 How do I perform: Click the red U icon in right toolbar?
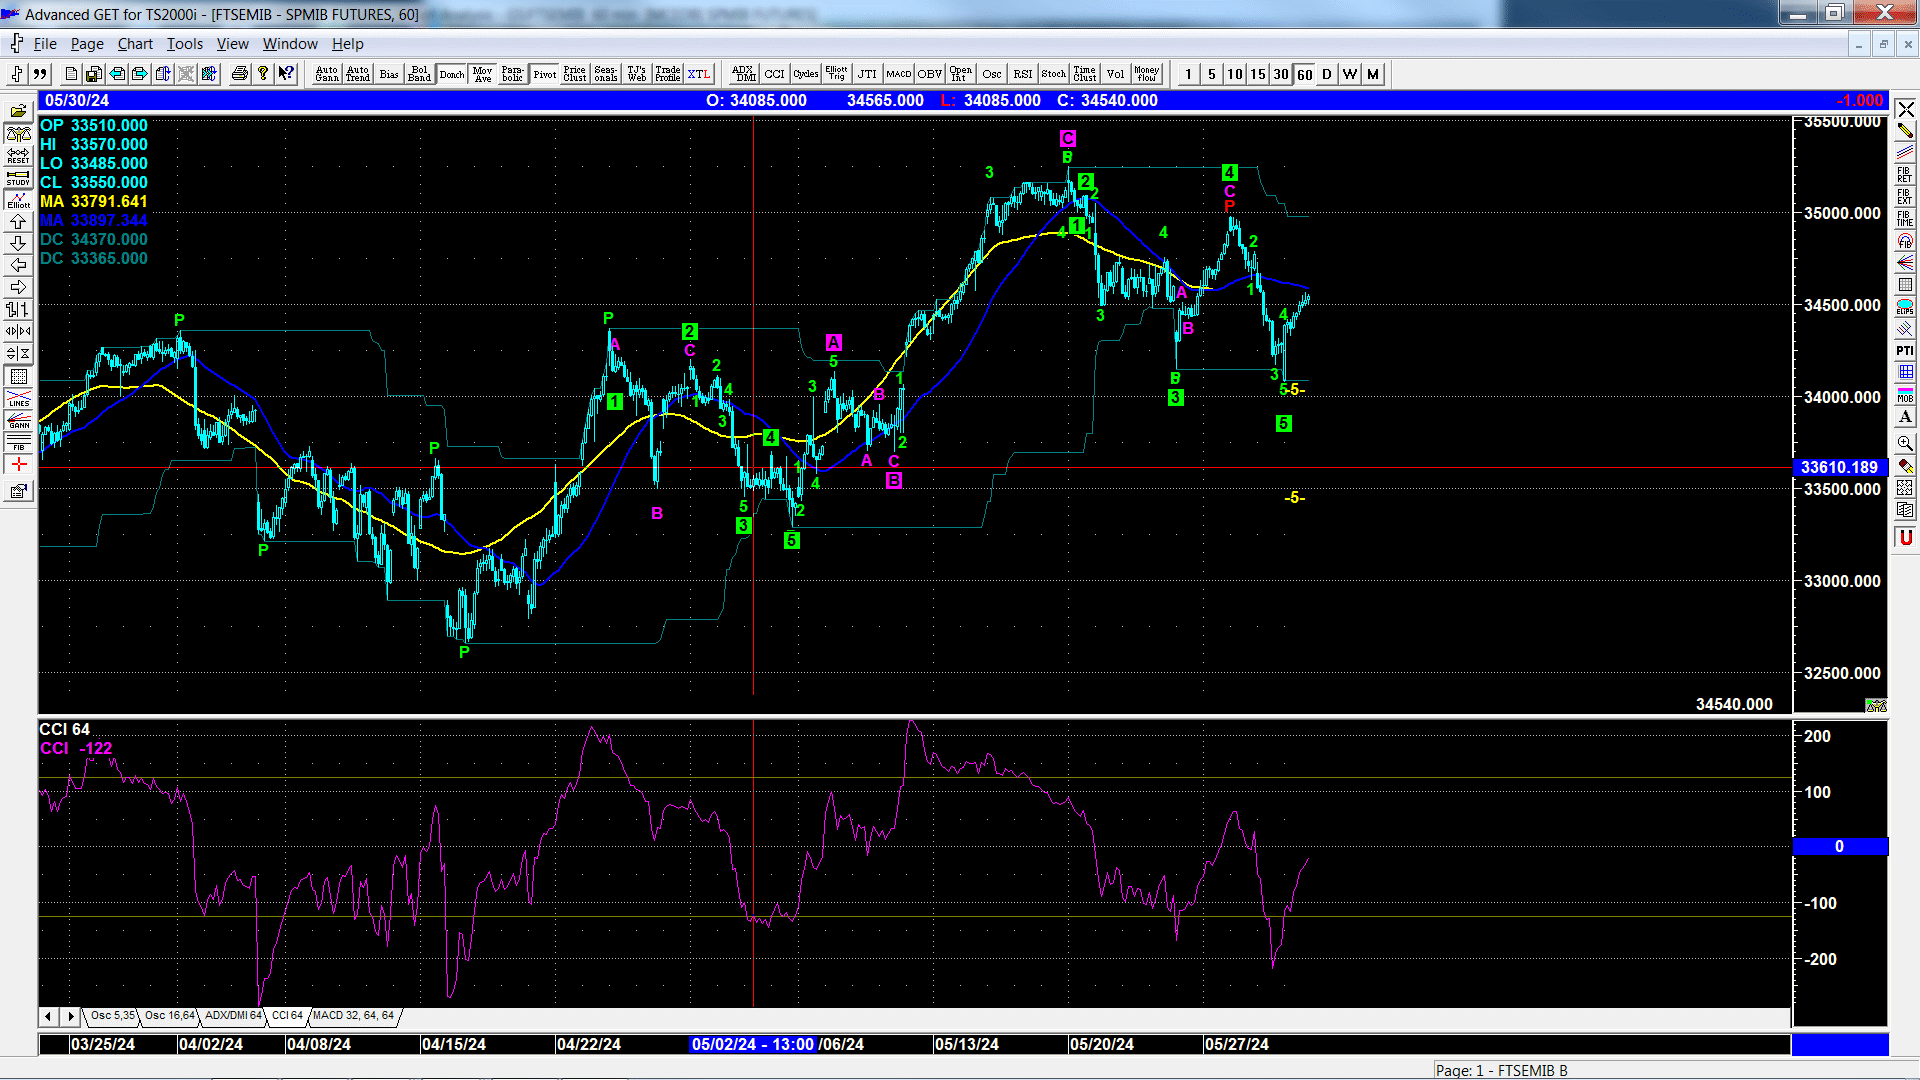(1905, 538)
